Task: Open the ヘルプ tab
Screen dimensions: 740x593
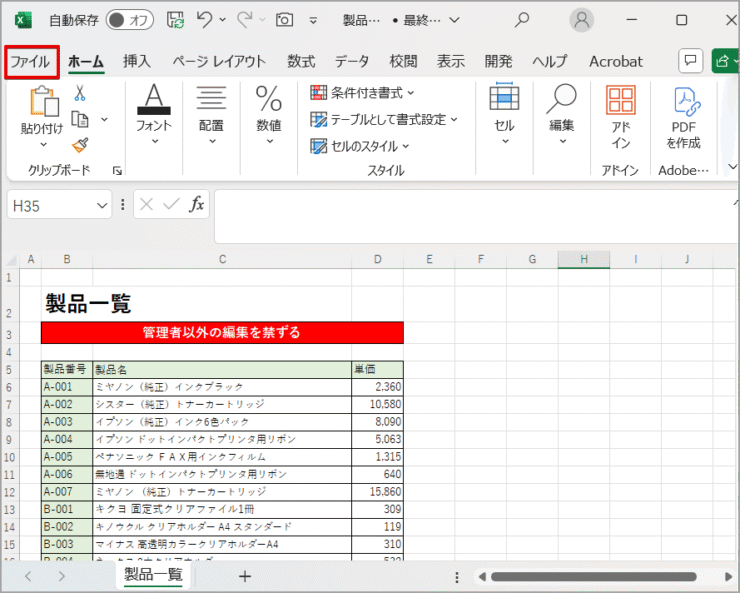Action: (550, 61)
